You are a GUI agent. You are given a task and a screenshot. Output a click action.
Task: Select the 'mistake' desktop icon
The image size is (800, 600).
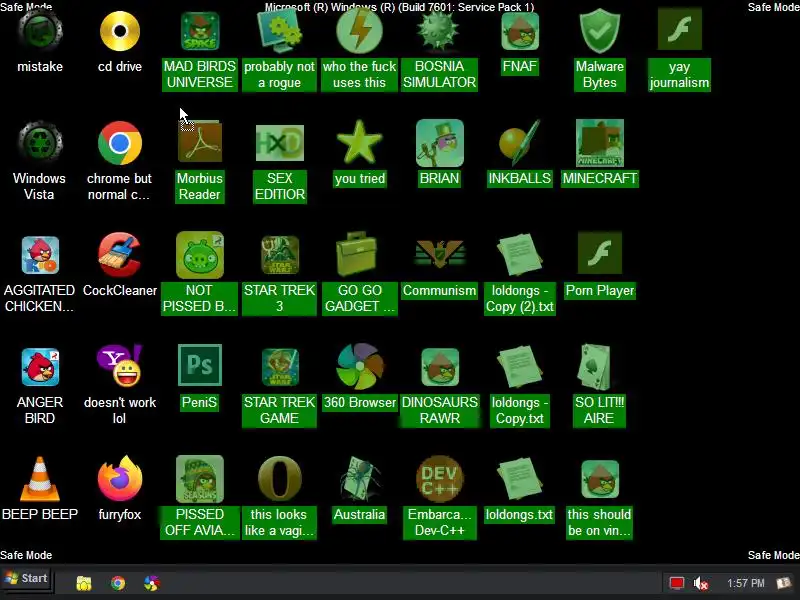(40, 32)
